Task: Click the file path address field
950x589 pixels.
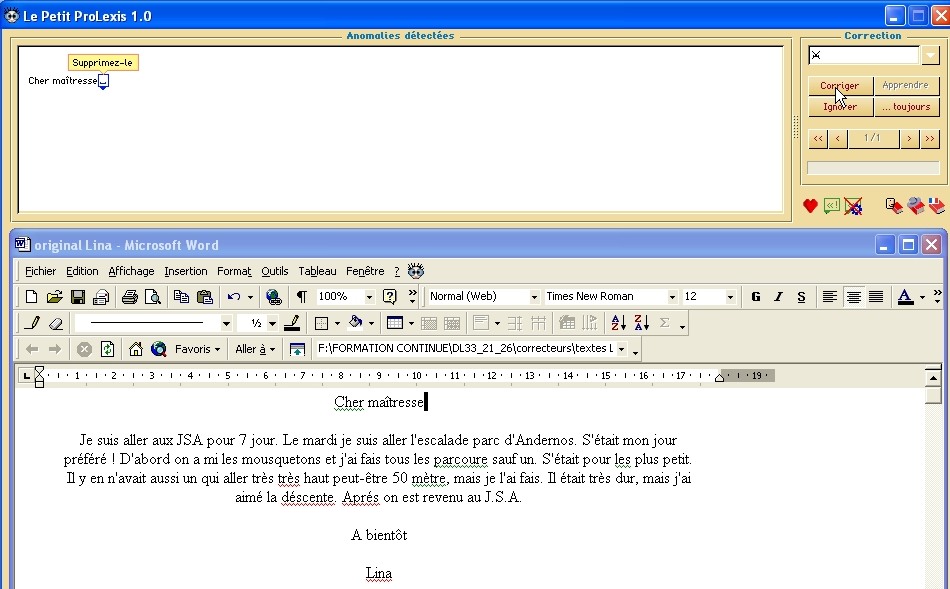Action: (x=467, y=348)
